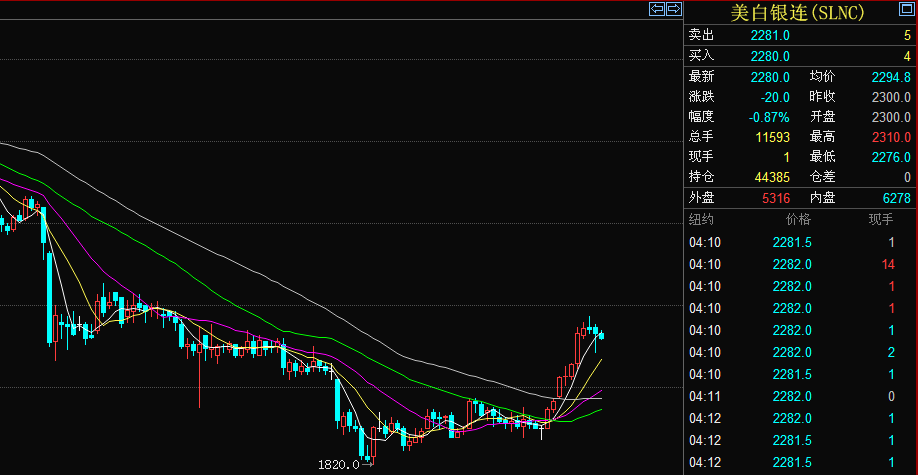This screenshot has width=918, height=475.
Task: Click the 总手 value 11593
Action: click(772, 137)
